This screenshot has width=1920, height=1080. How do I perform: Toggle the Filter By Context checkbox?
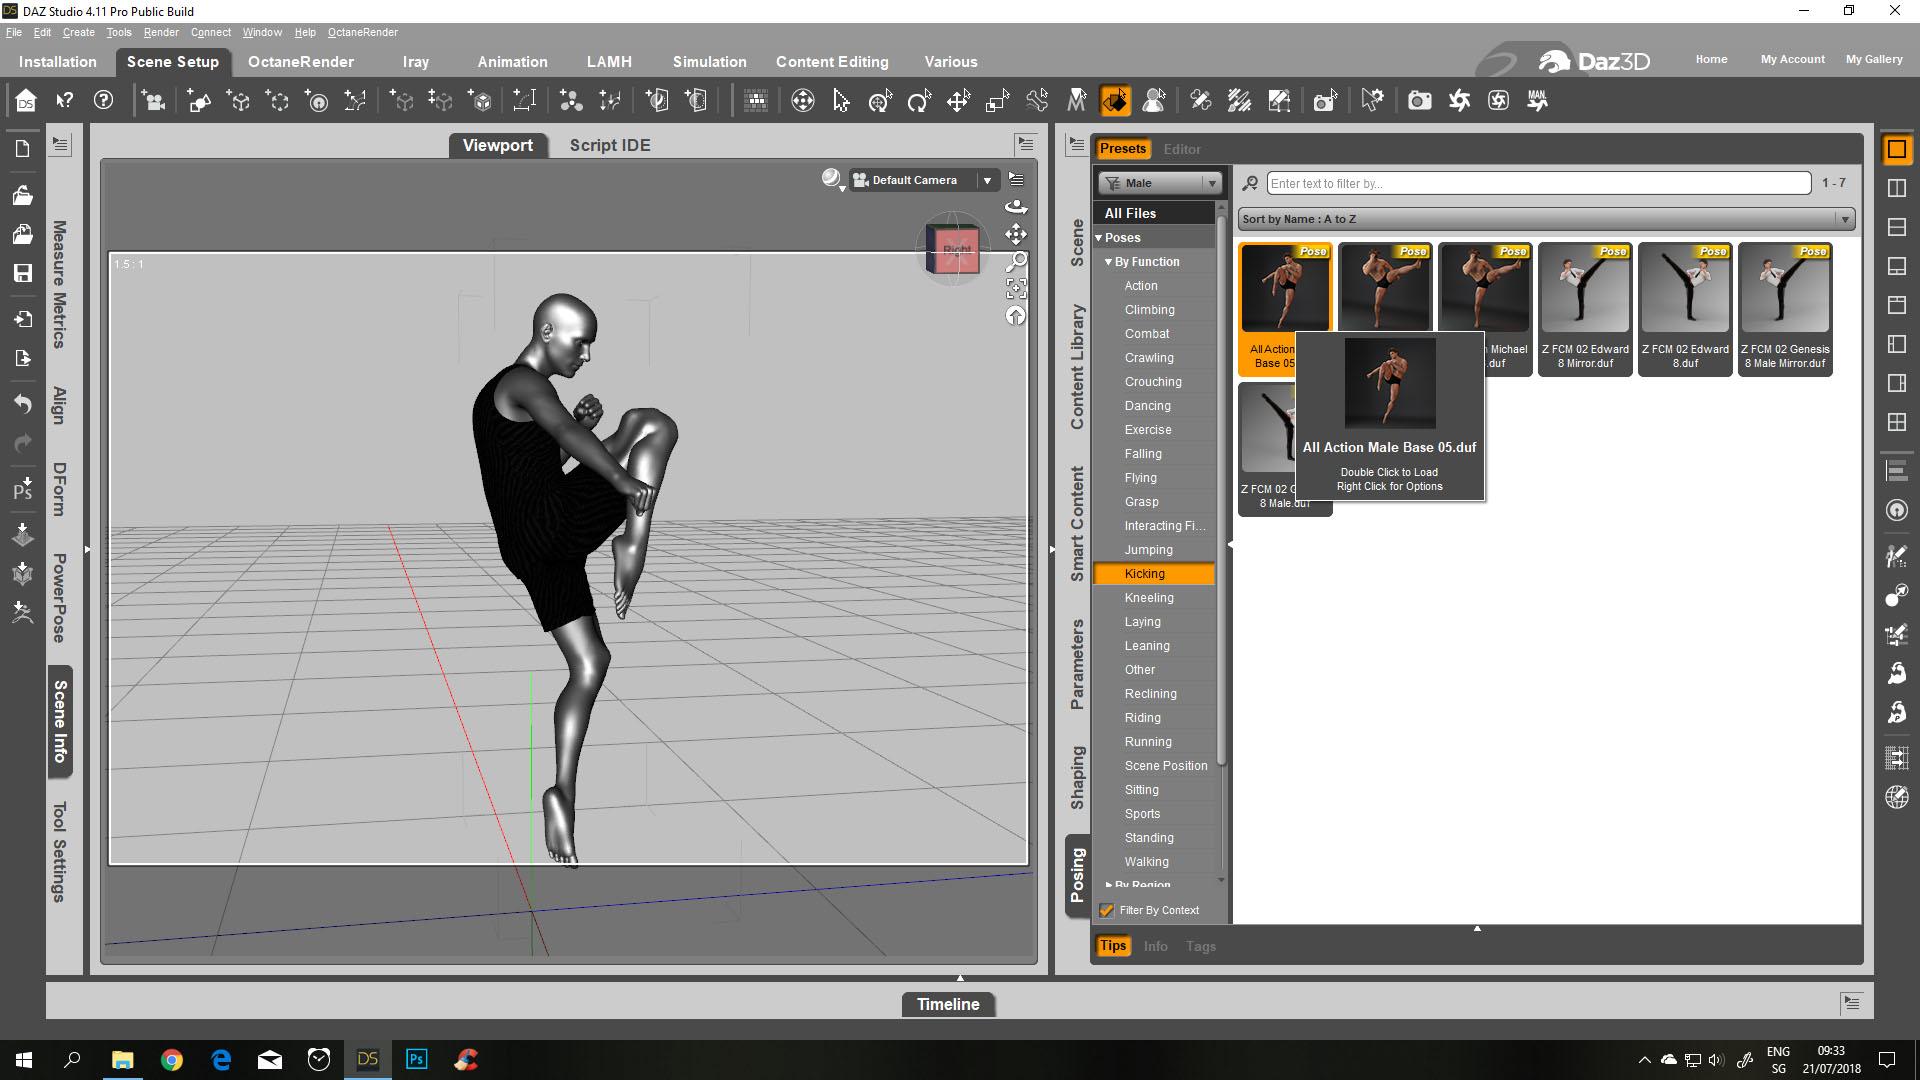click(x=1107, y=910)
